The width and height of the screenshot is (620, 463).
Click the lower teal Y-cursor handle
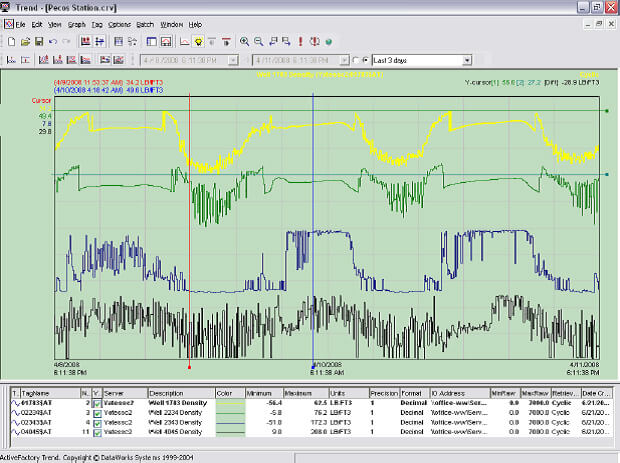607,174
